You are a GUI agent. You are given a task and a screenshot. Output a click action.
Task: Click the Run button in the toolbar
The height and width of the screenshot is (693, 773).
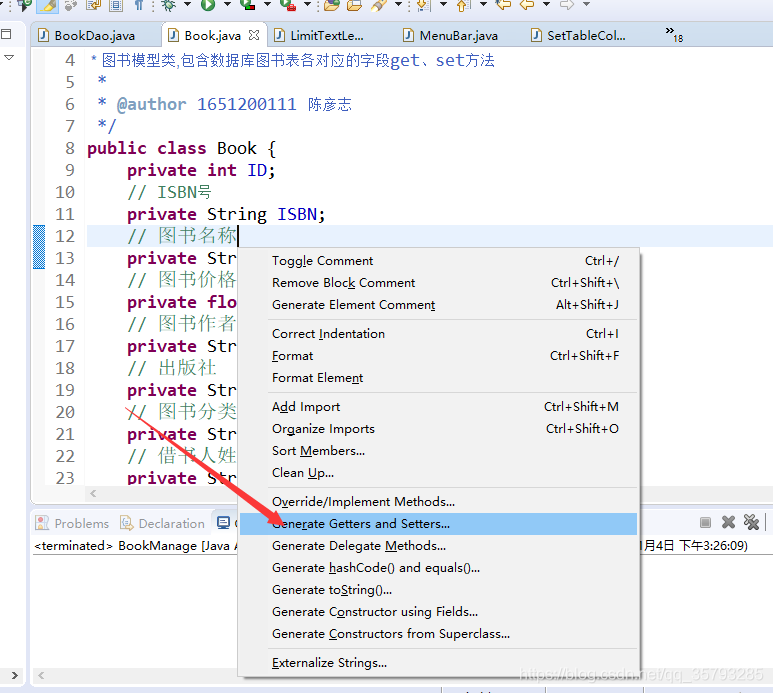coord(207,5)
